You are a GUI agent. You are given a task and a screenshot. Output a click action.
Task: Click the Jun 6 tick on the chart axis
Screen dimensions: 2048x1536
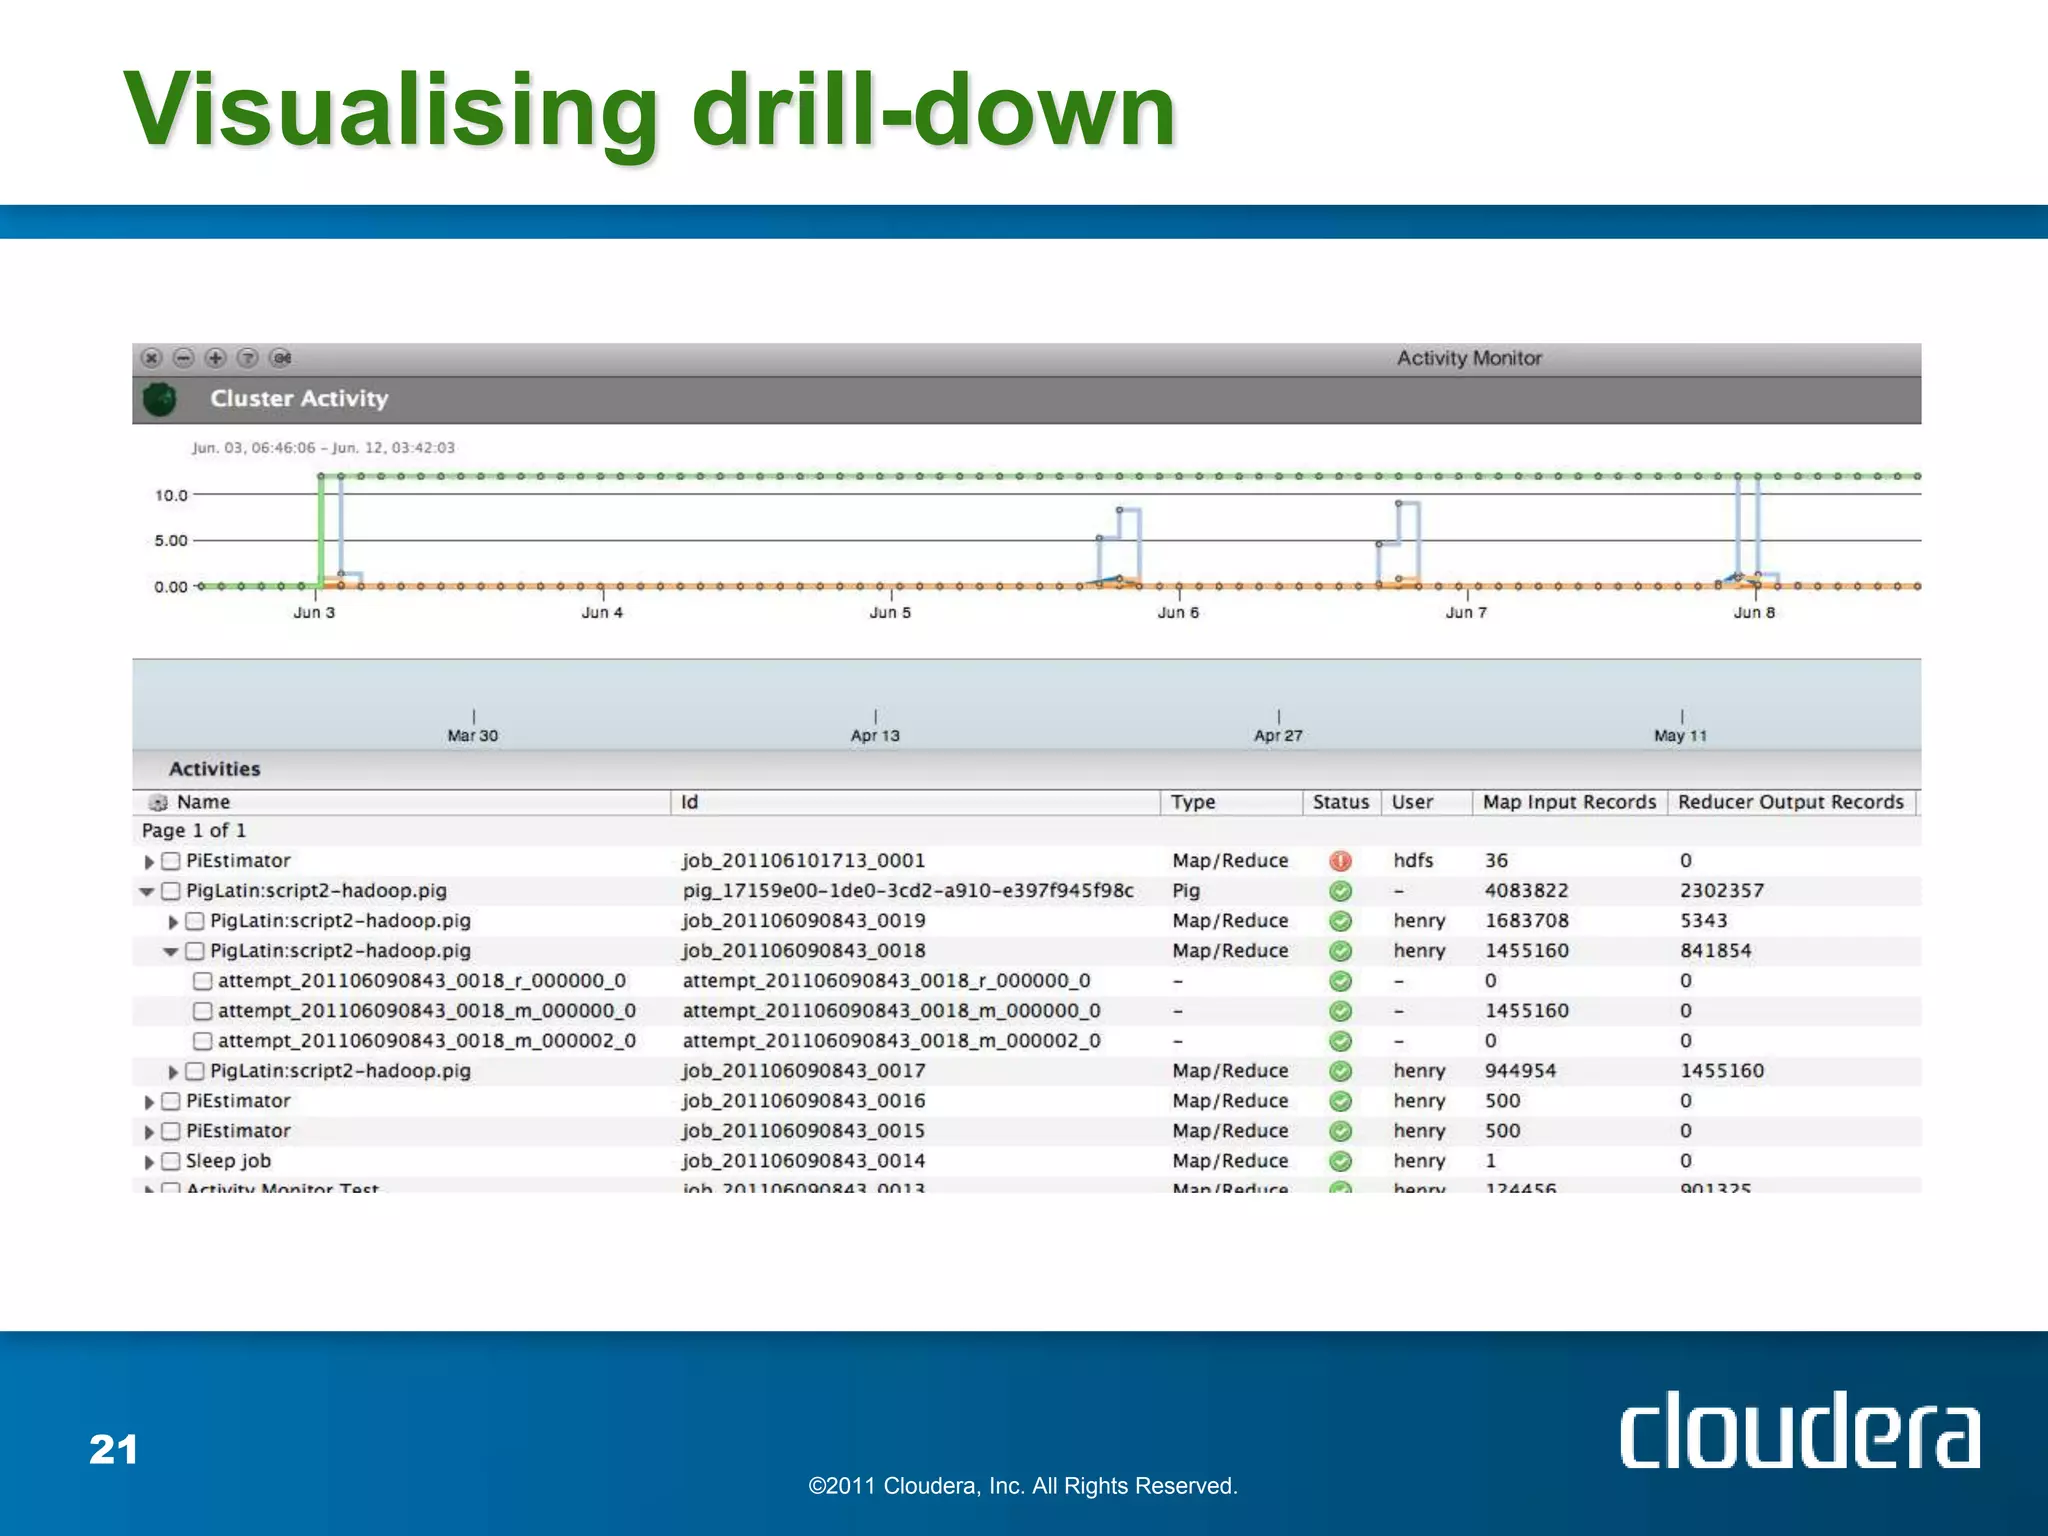pyautogui.click(x=1178, y=612)
